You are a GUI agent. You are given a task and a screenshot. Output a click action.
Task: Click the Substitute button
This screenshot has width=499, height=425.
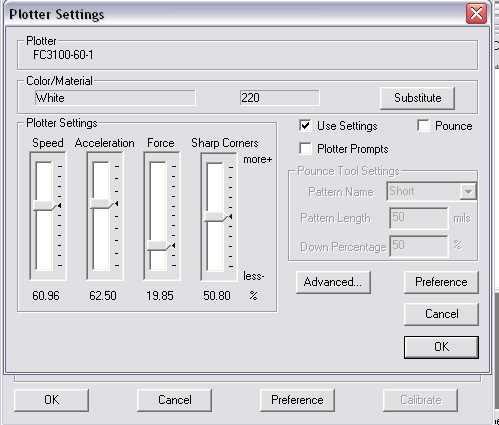[417, 98]
